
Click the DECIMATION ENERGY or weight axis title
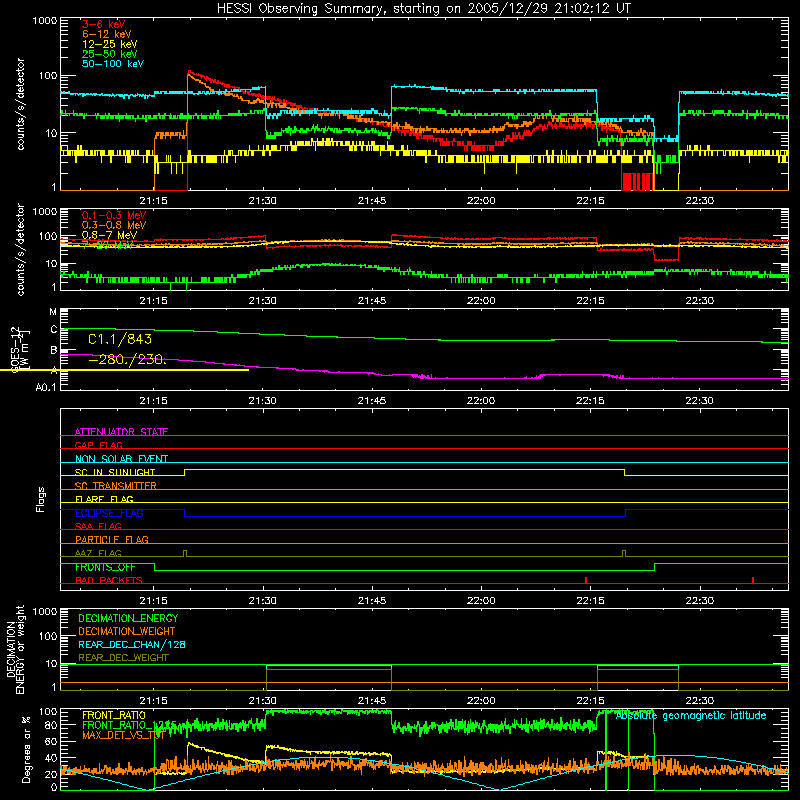16,649
